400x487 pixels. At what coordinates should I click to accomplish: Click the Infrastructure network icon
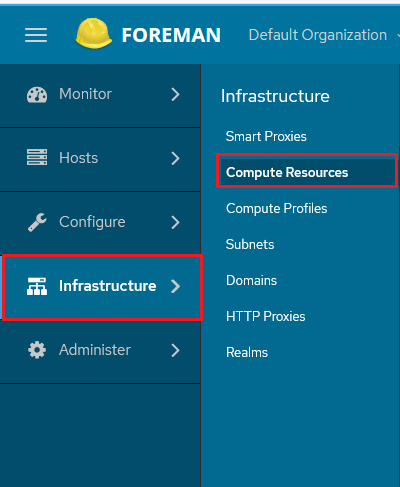(x=37, y=286)
